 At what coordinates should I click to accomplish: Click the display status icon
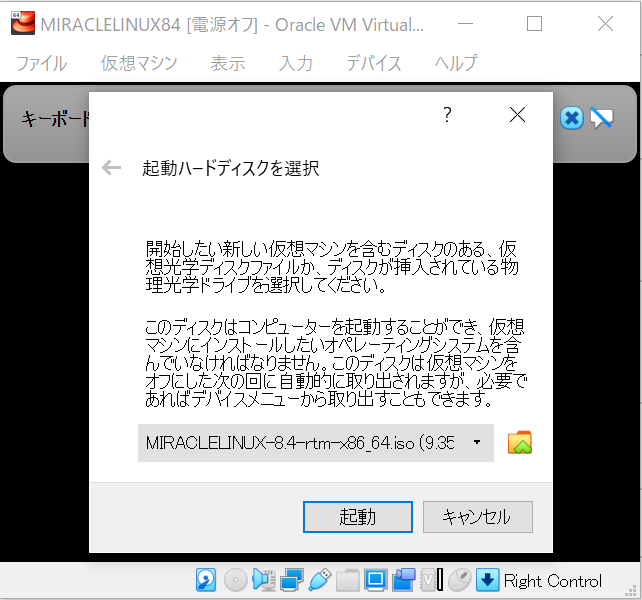point(375,580)
